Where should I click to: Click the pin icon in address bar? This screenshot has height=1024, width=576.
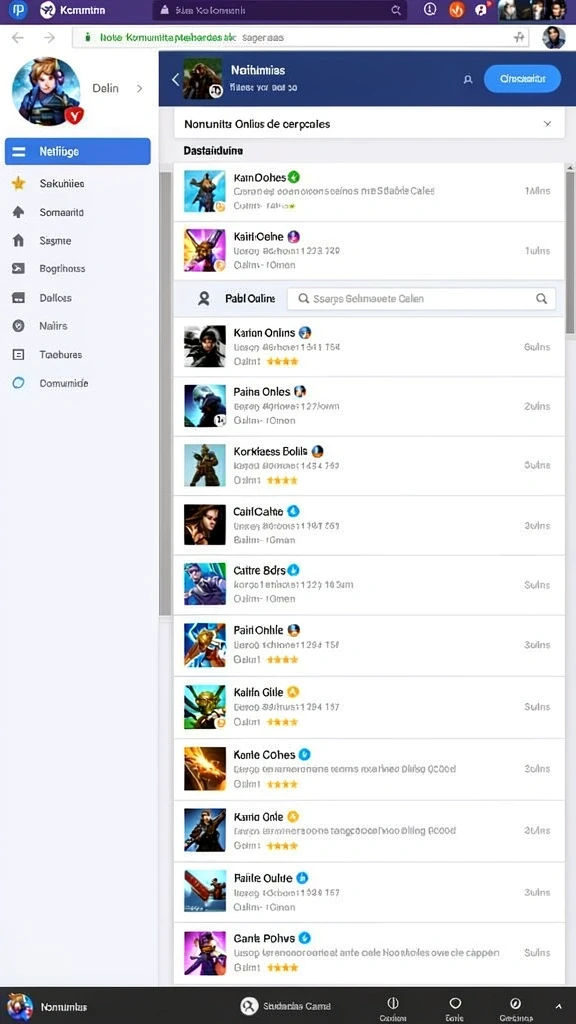click(519, 38)
